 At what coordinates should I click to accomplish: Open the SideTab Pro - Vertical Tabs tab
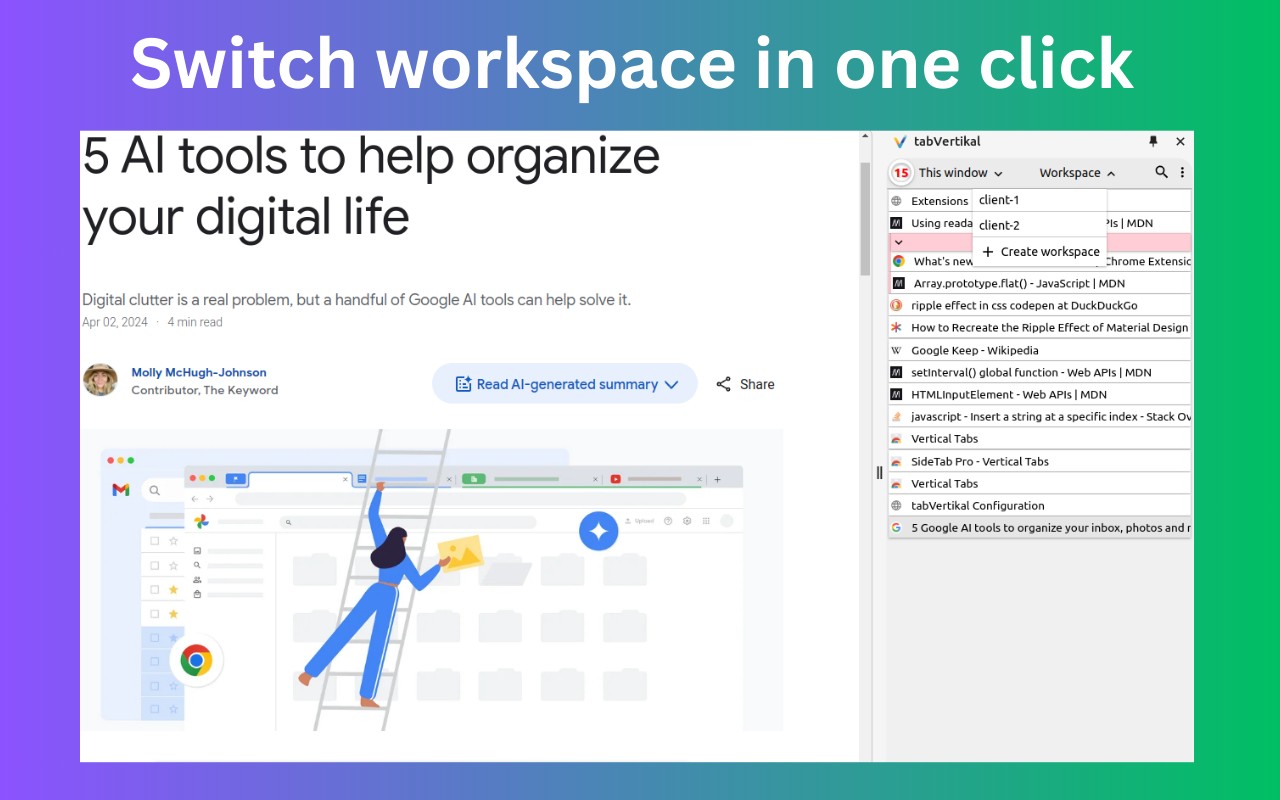(x=1040, y=461)
